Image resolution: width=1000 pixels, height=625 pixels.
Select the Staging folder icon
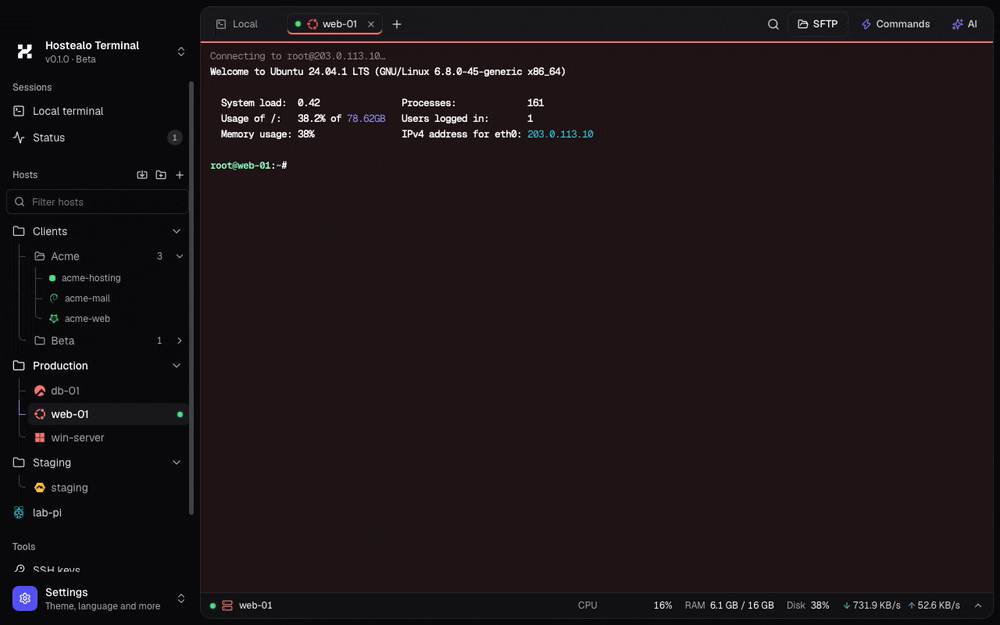(19, 463)
